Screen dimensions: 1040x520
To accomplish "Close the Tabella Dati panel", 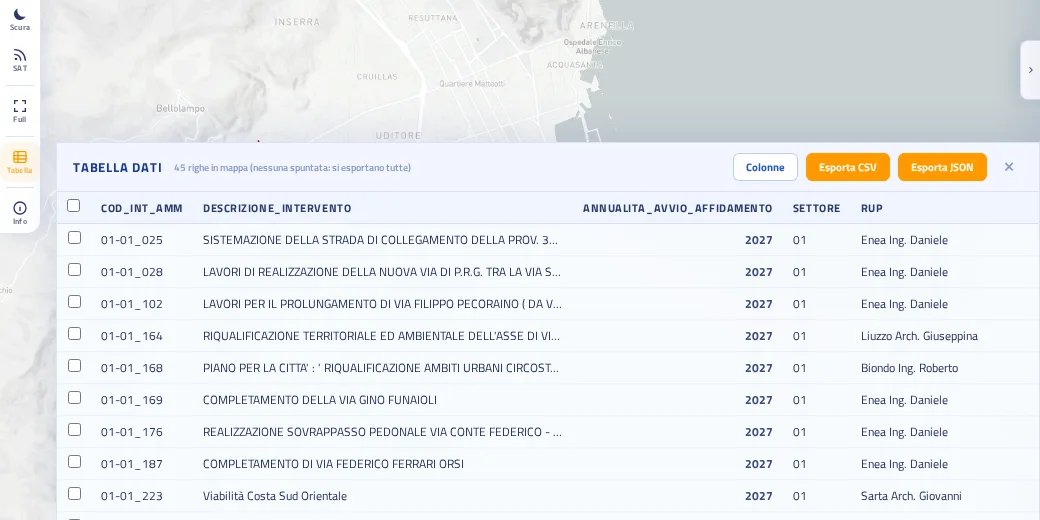I will click(1009, 167).
